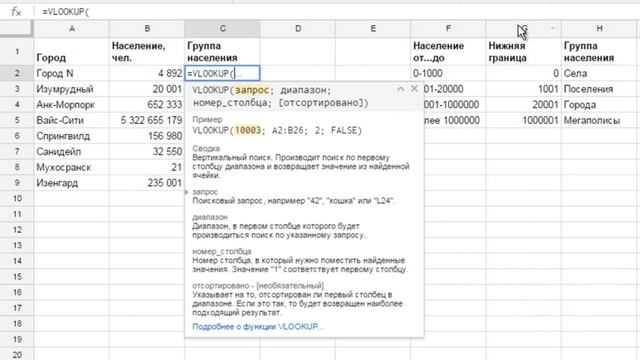Click cell 'Города' in column H
The width and height of the screenshot is (640, 360).
[599, 105]
